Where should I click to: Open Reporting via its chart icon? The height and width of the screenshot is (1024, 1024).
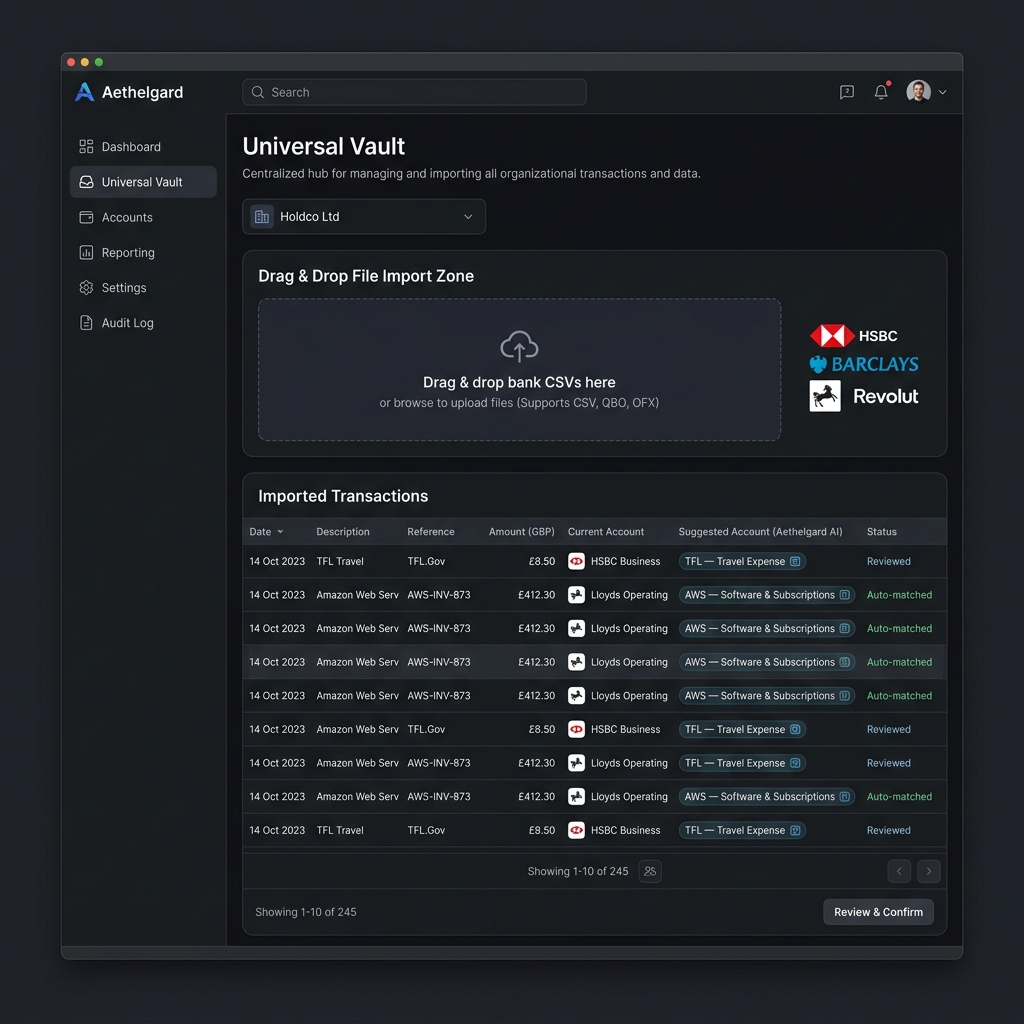click(x=86, y=252)
